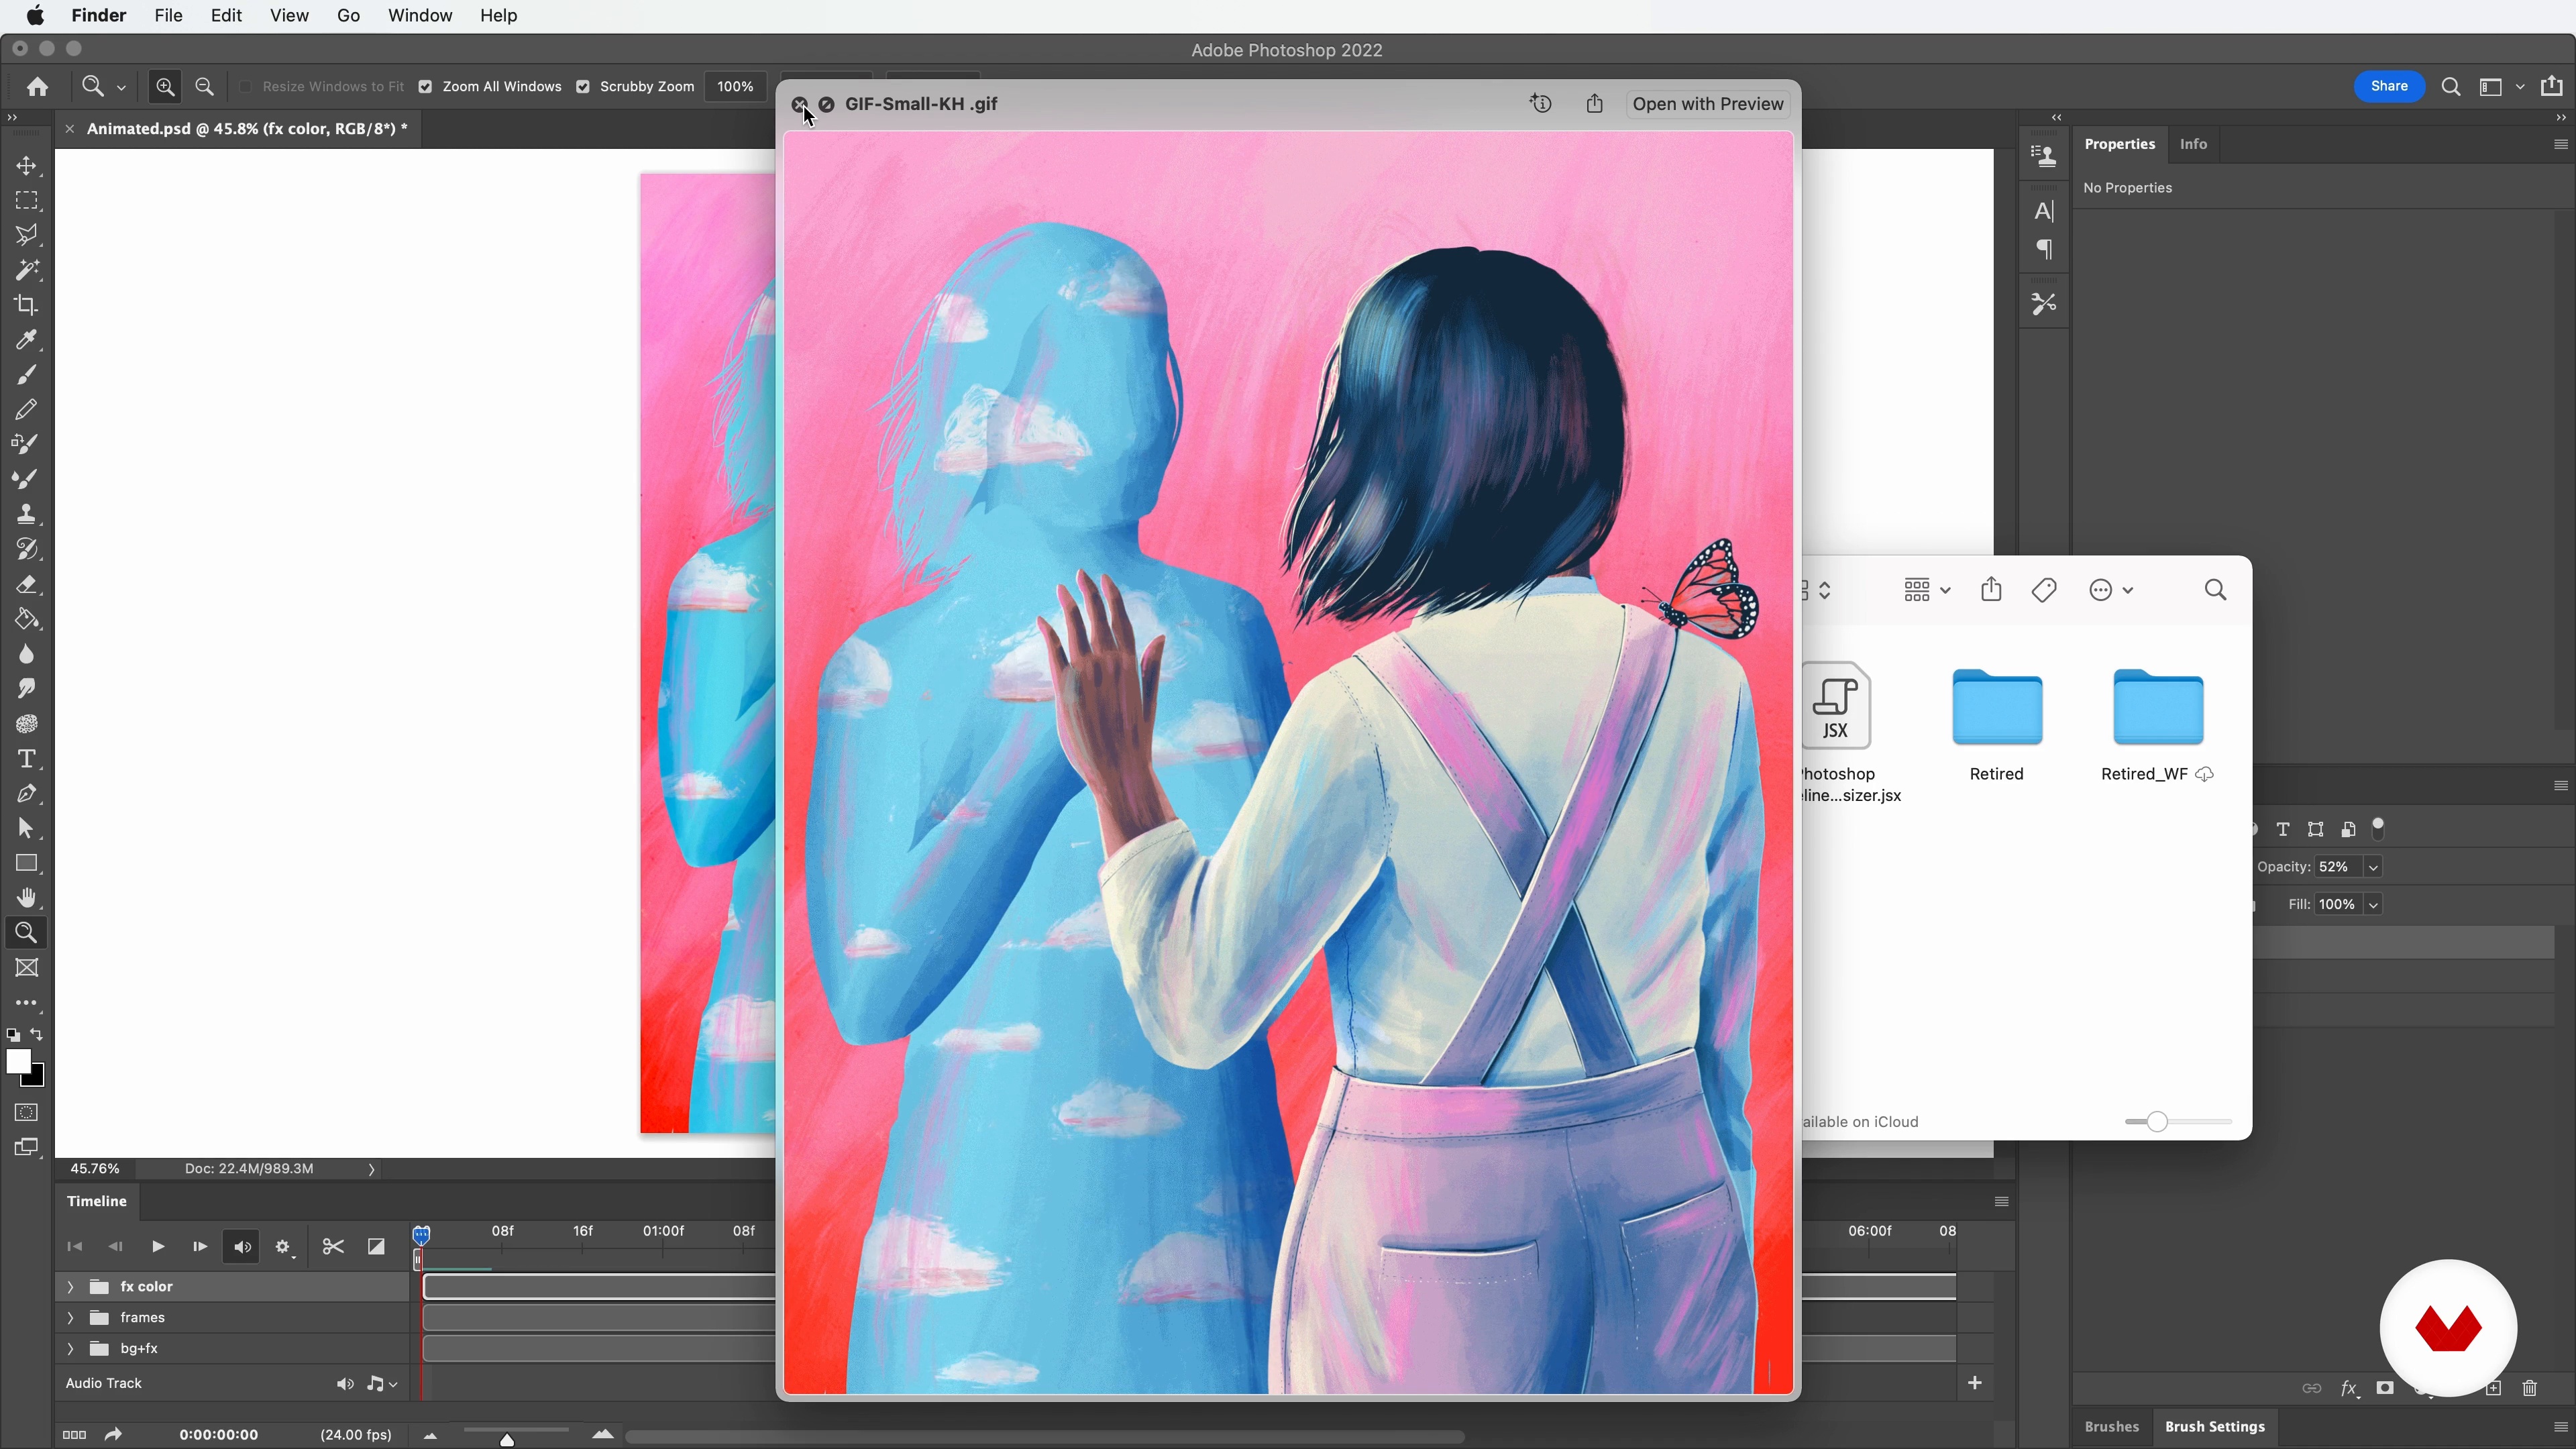Screen dimensions: 2576x1449
Task: Open timeline settings gear
Action: (x=284, y=1247)
